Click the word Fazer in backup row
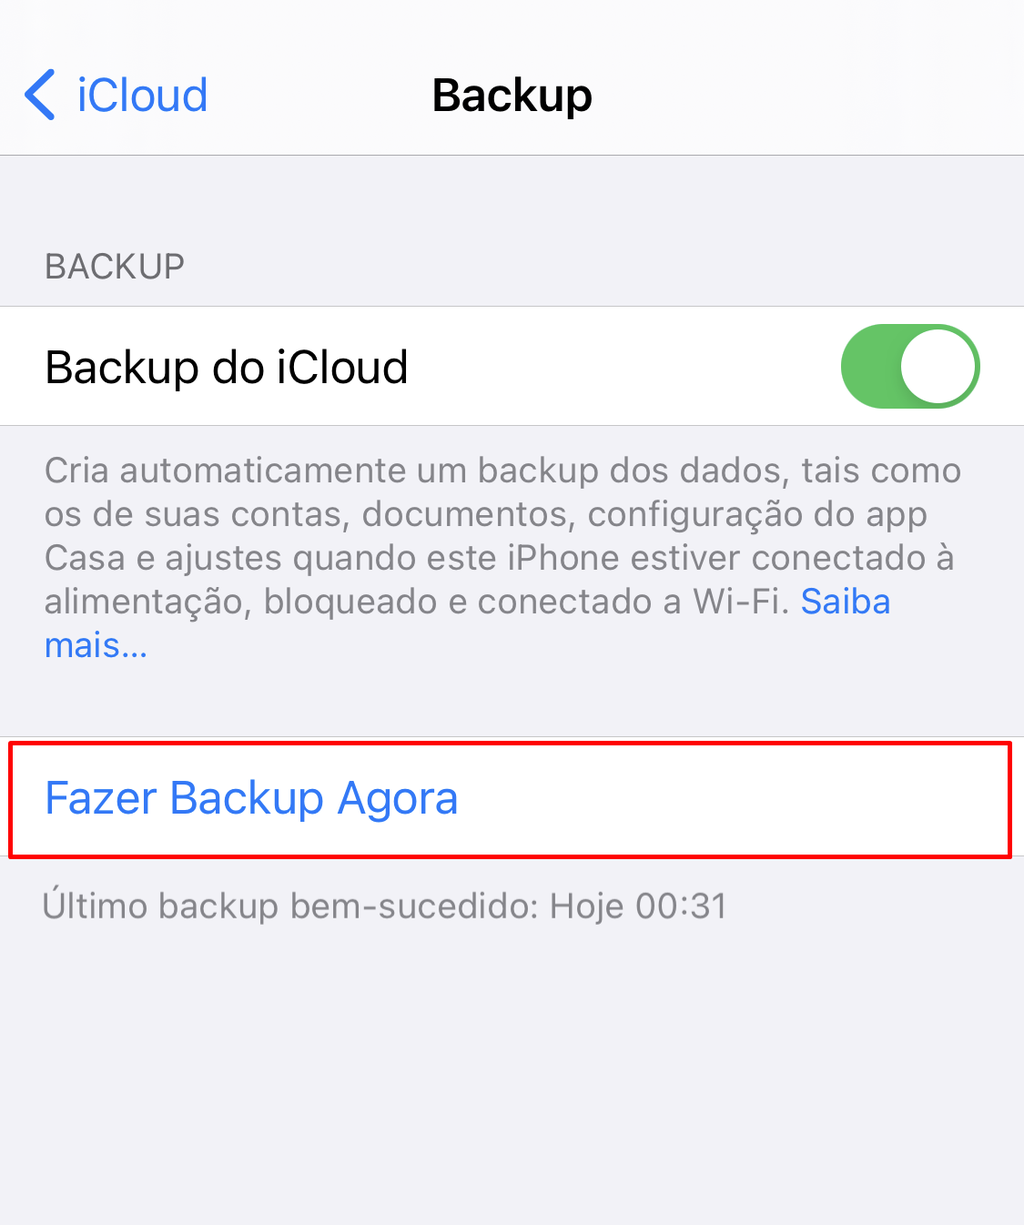 click(101, 799)
